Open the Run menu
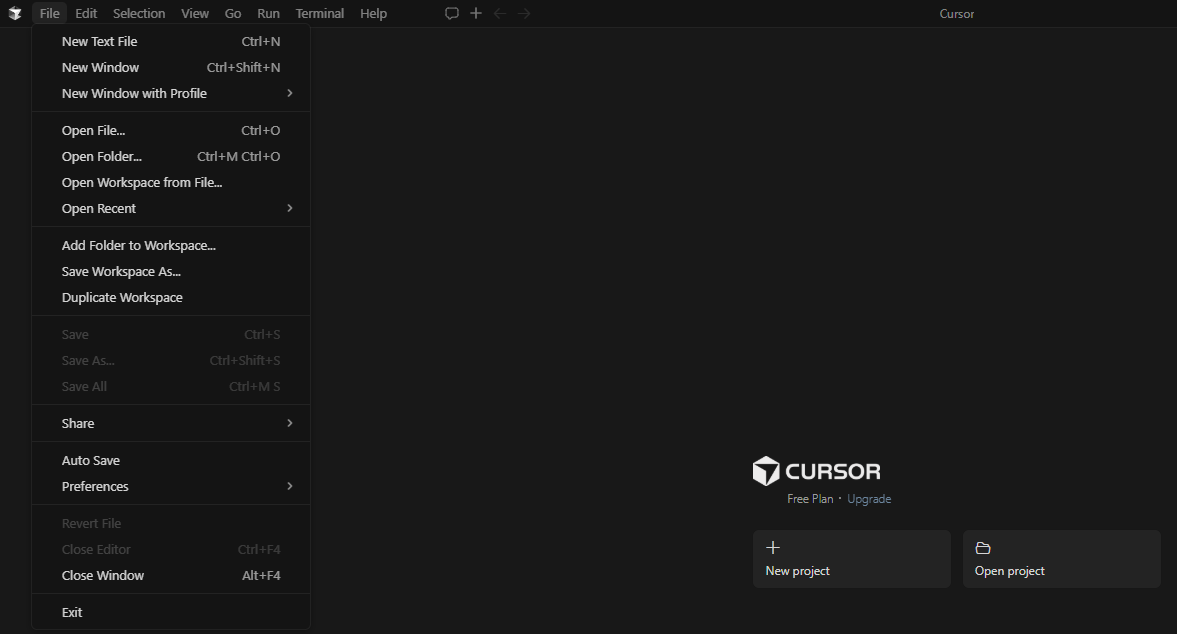The width and height of the screenshot is (1177, 634). click(x=268, y=14)
